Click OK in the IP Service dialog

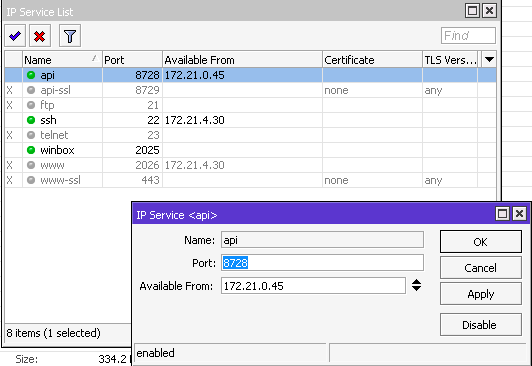(481, 242)
